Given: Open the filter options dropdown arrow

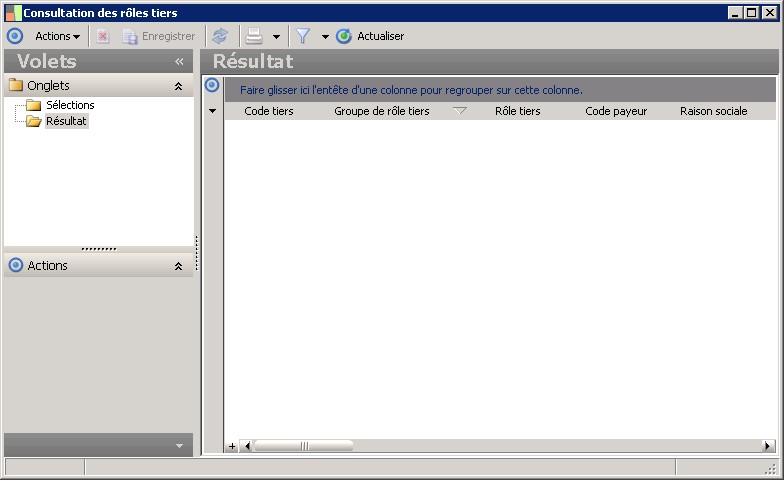Looking at the screenshot, I should click(325, 36).
